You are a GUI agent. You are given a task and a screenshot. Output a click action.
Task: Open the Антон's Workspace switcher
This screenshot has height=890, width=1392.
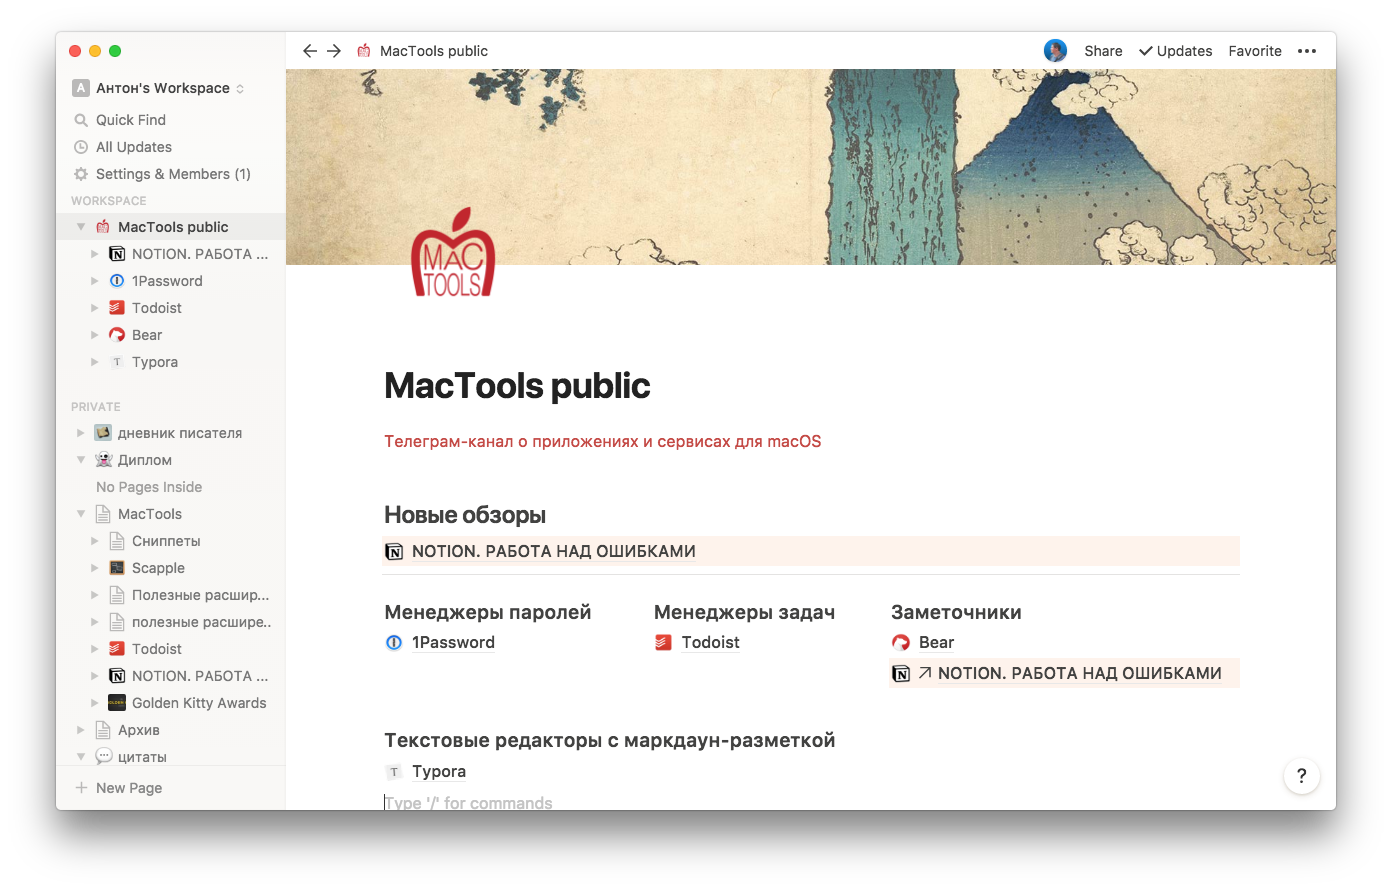point(158,88)
